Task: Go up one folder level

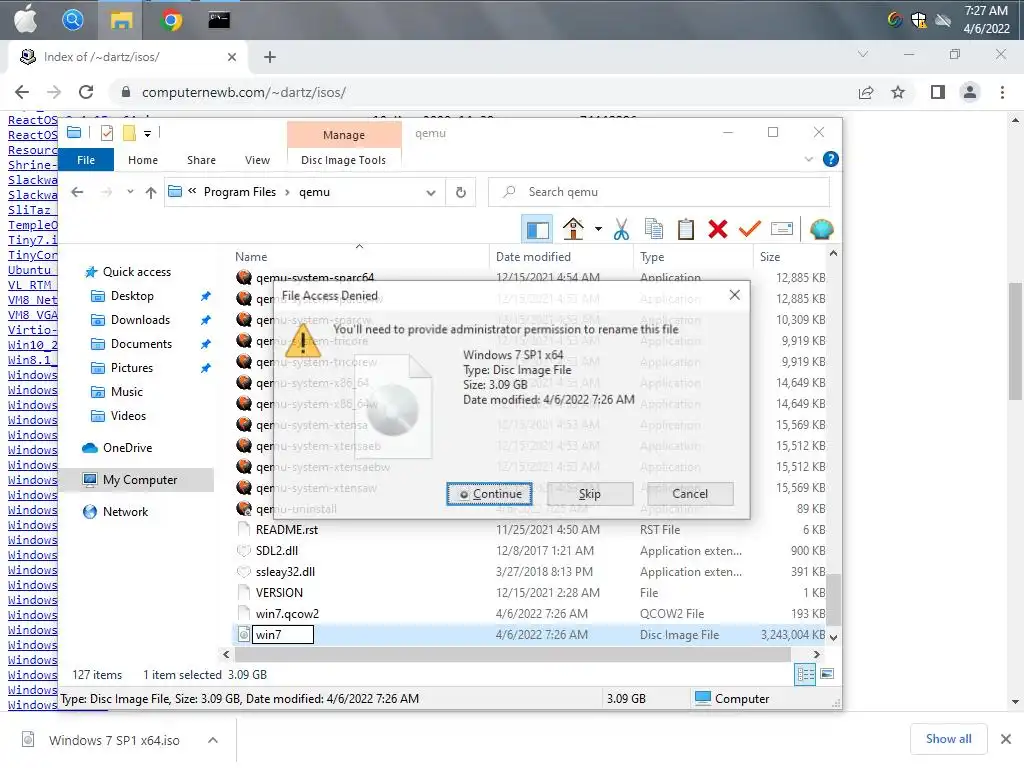Action: (x=151, y=192)
